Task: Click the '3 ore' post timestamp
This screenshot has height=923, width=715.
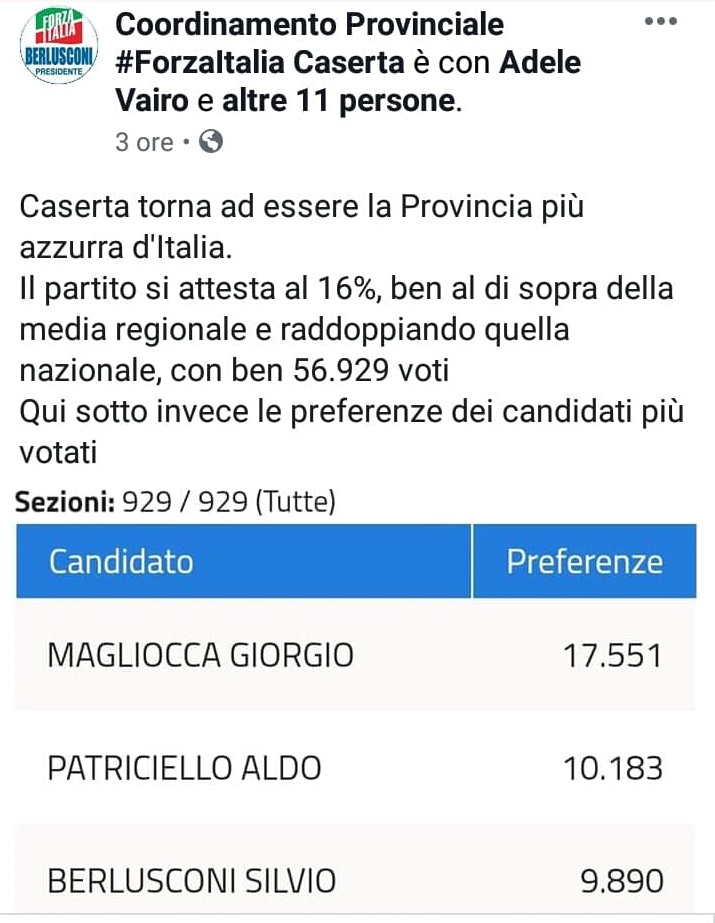Action: pos(144,143)
